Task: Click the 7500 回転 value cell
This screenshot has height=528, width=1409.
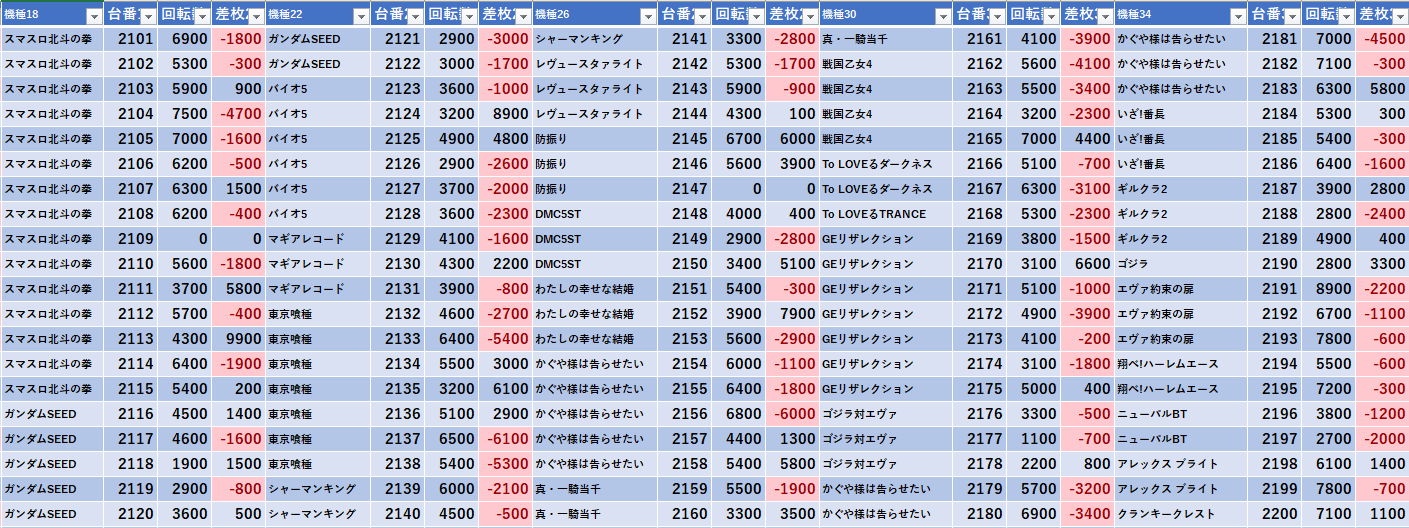Action: click(185, 114)
